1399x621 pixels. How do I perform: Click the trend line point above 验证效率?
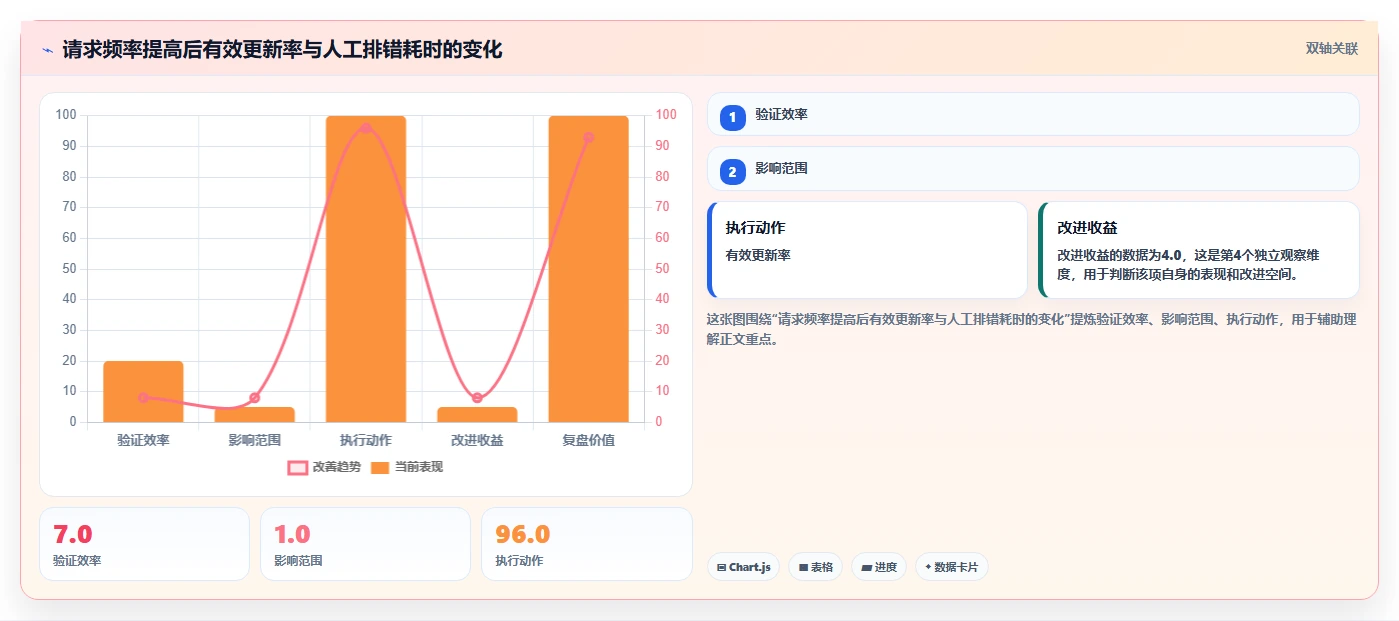143,397
